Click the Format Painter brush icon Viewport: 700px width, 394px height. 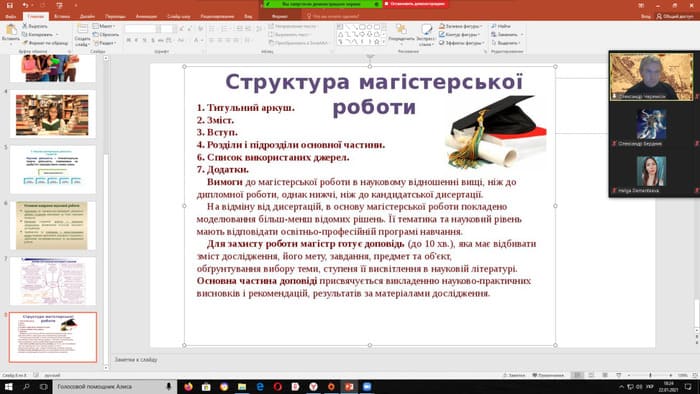[25, 43]
